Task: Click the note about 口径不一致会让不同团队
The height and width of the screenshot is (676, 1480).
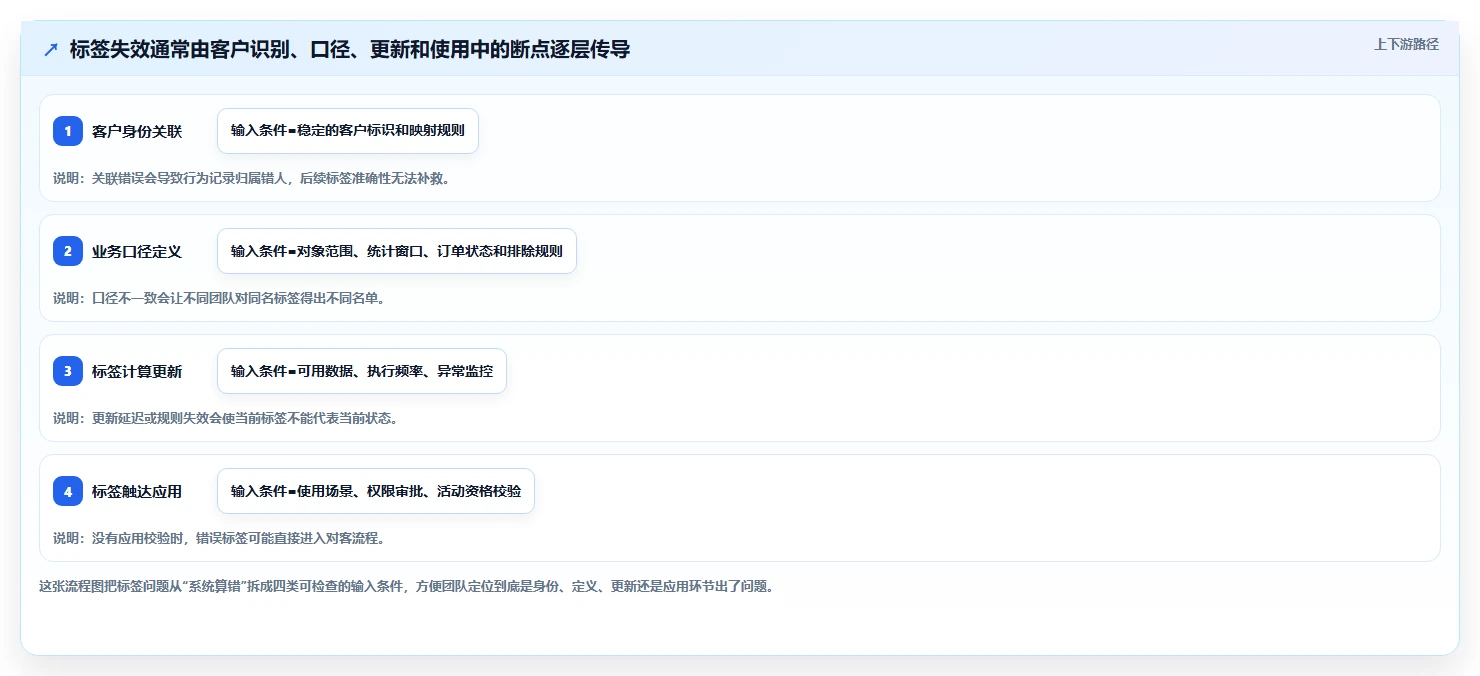Action: tap(219, 298)
